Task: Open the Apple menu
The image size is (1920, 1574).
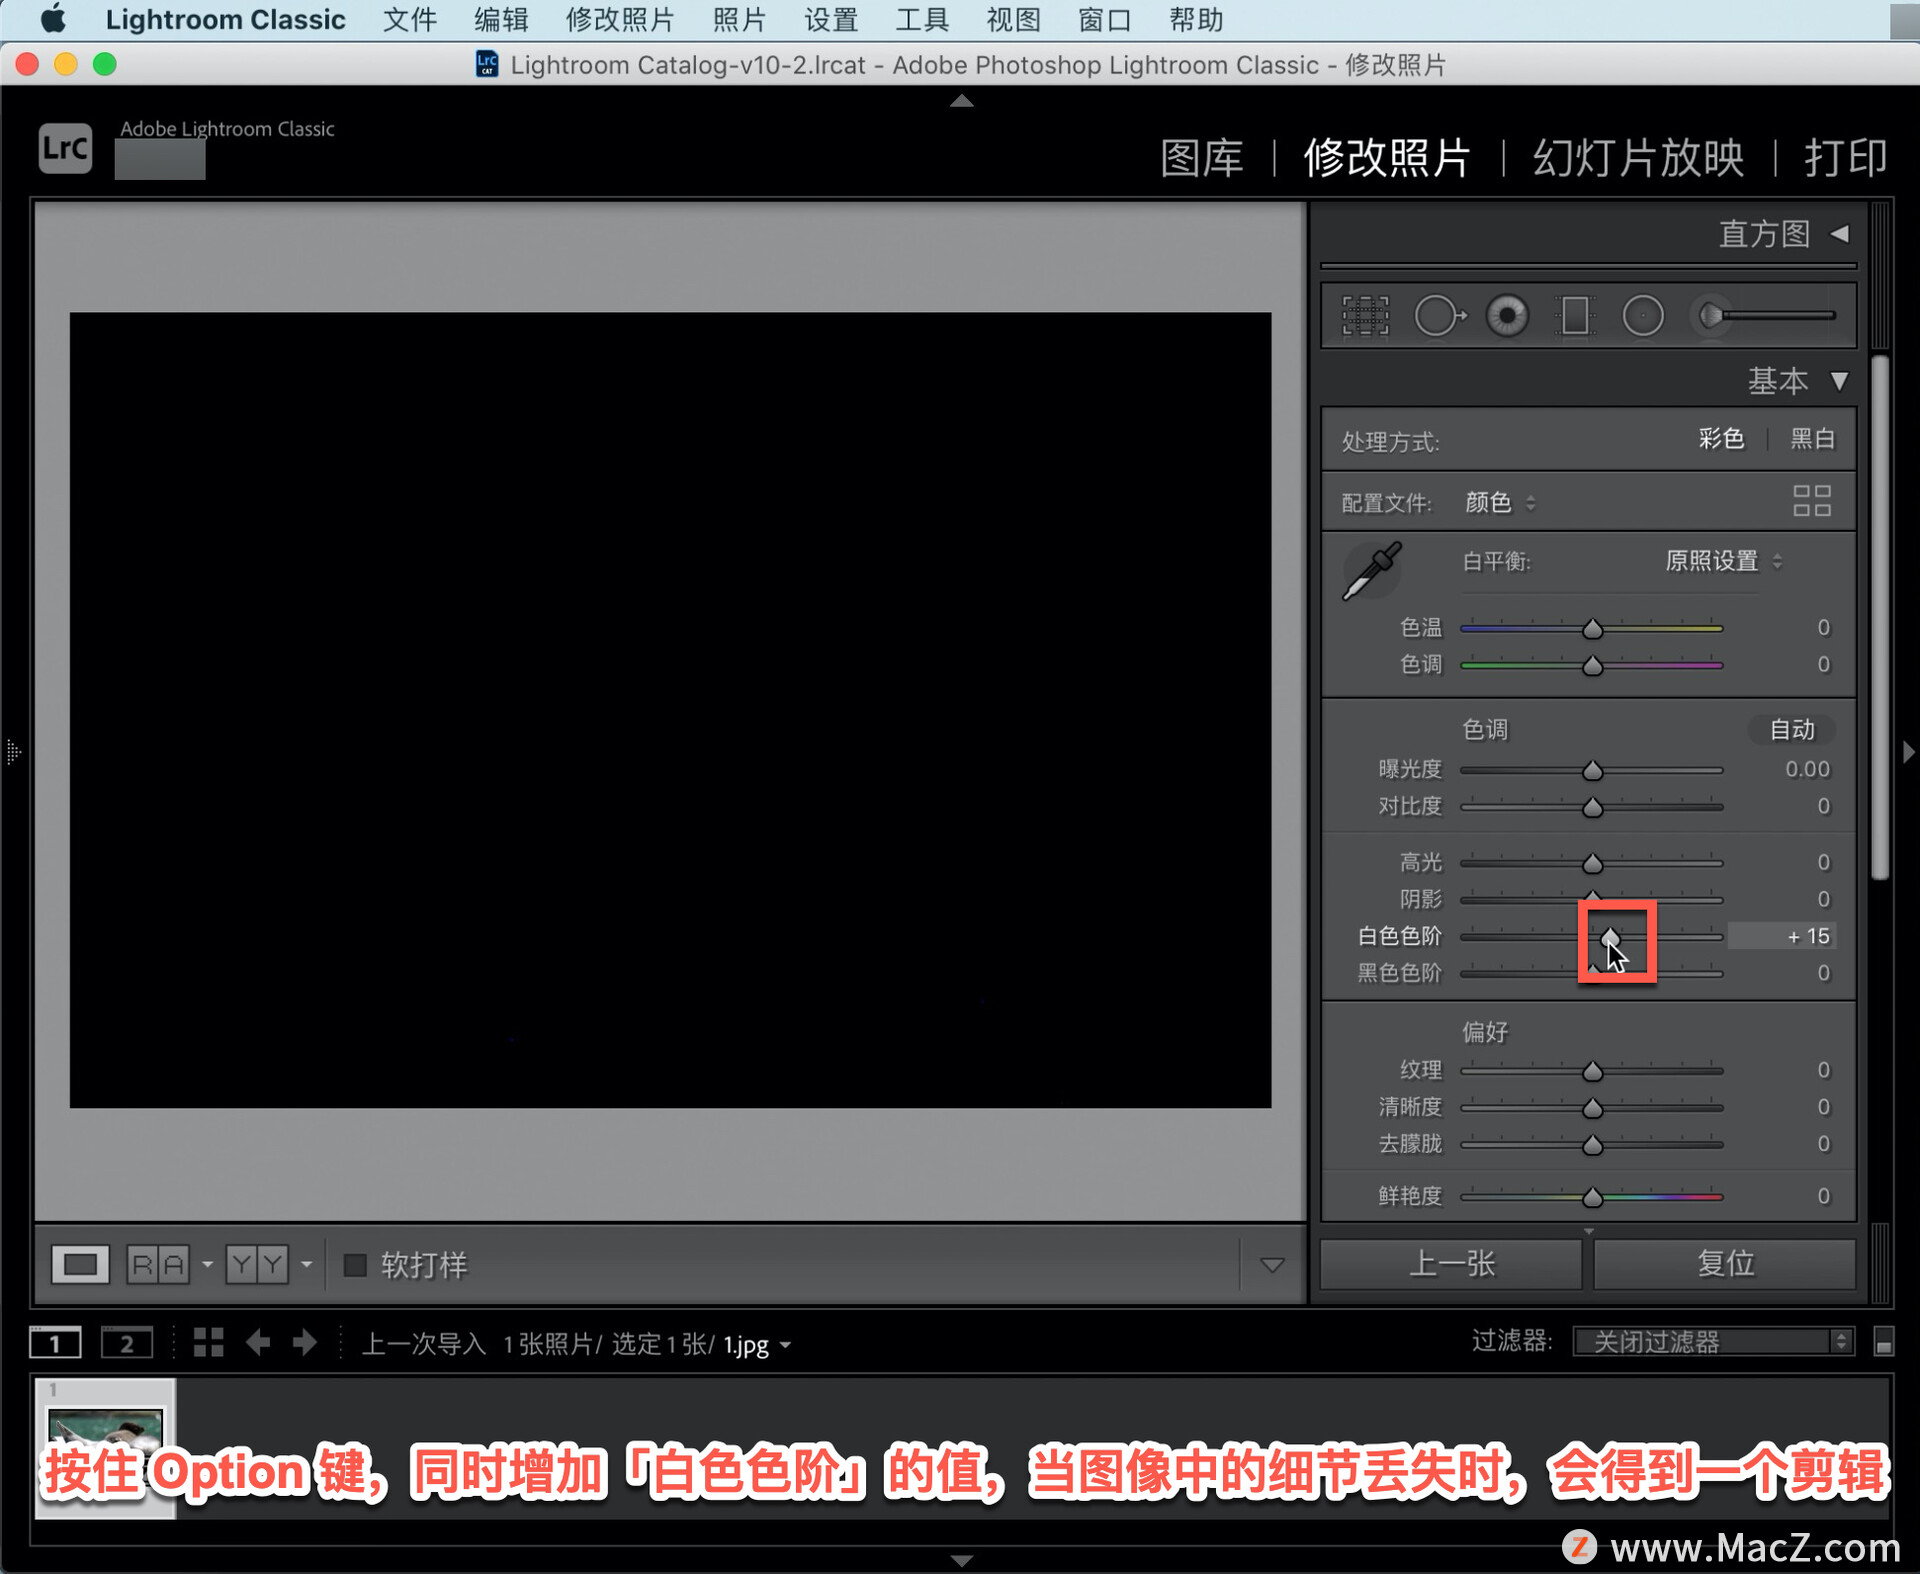Action: pyautogui.click(x=53, y=19)
